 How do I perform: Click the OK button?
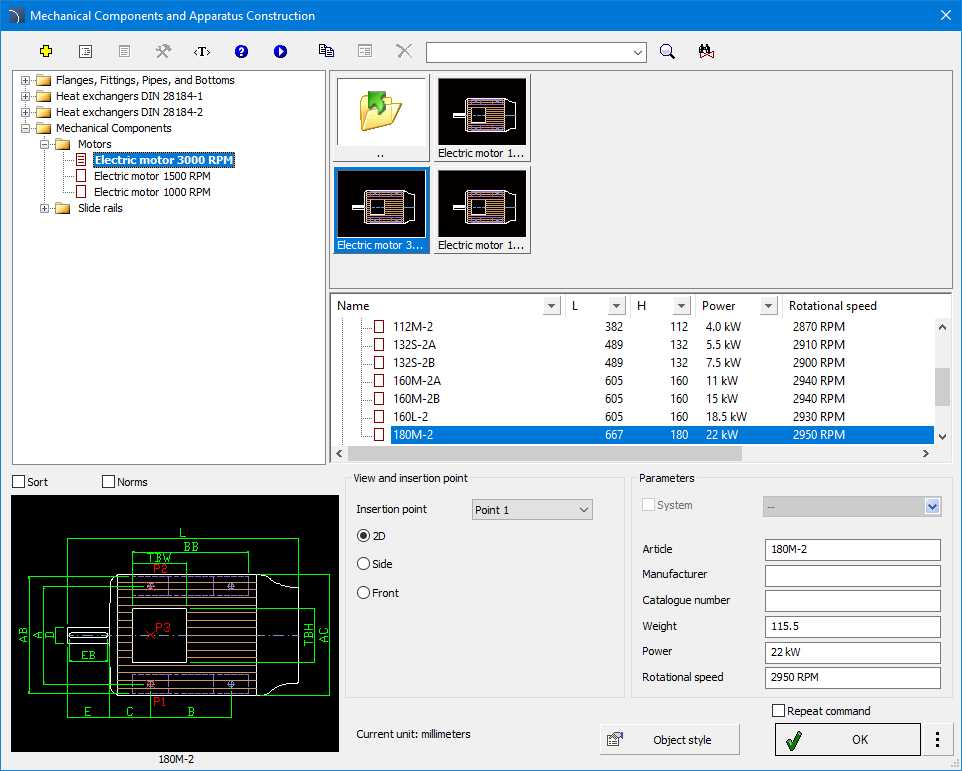coord(848,740)
